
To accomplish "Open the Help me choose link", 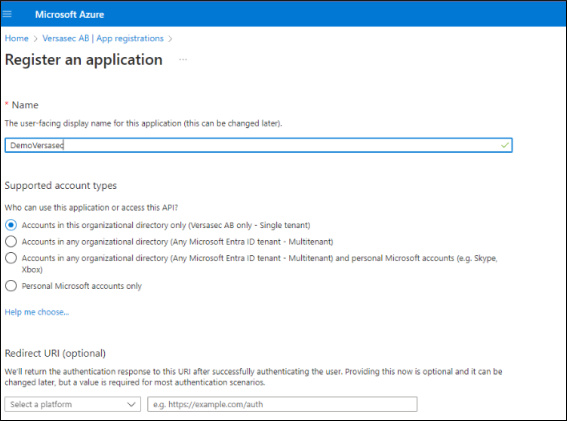I will [x=37, y=312].
